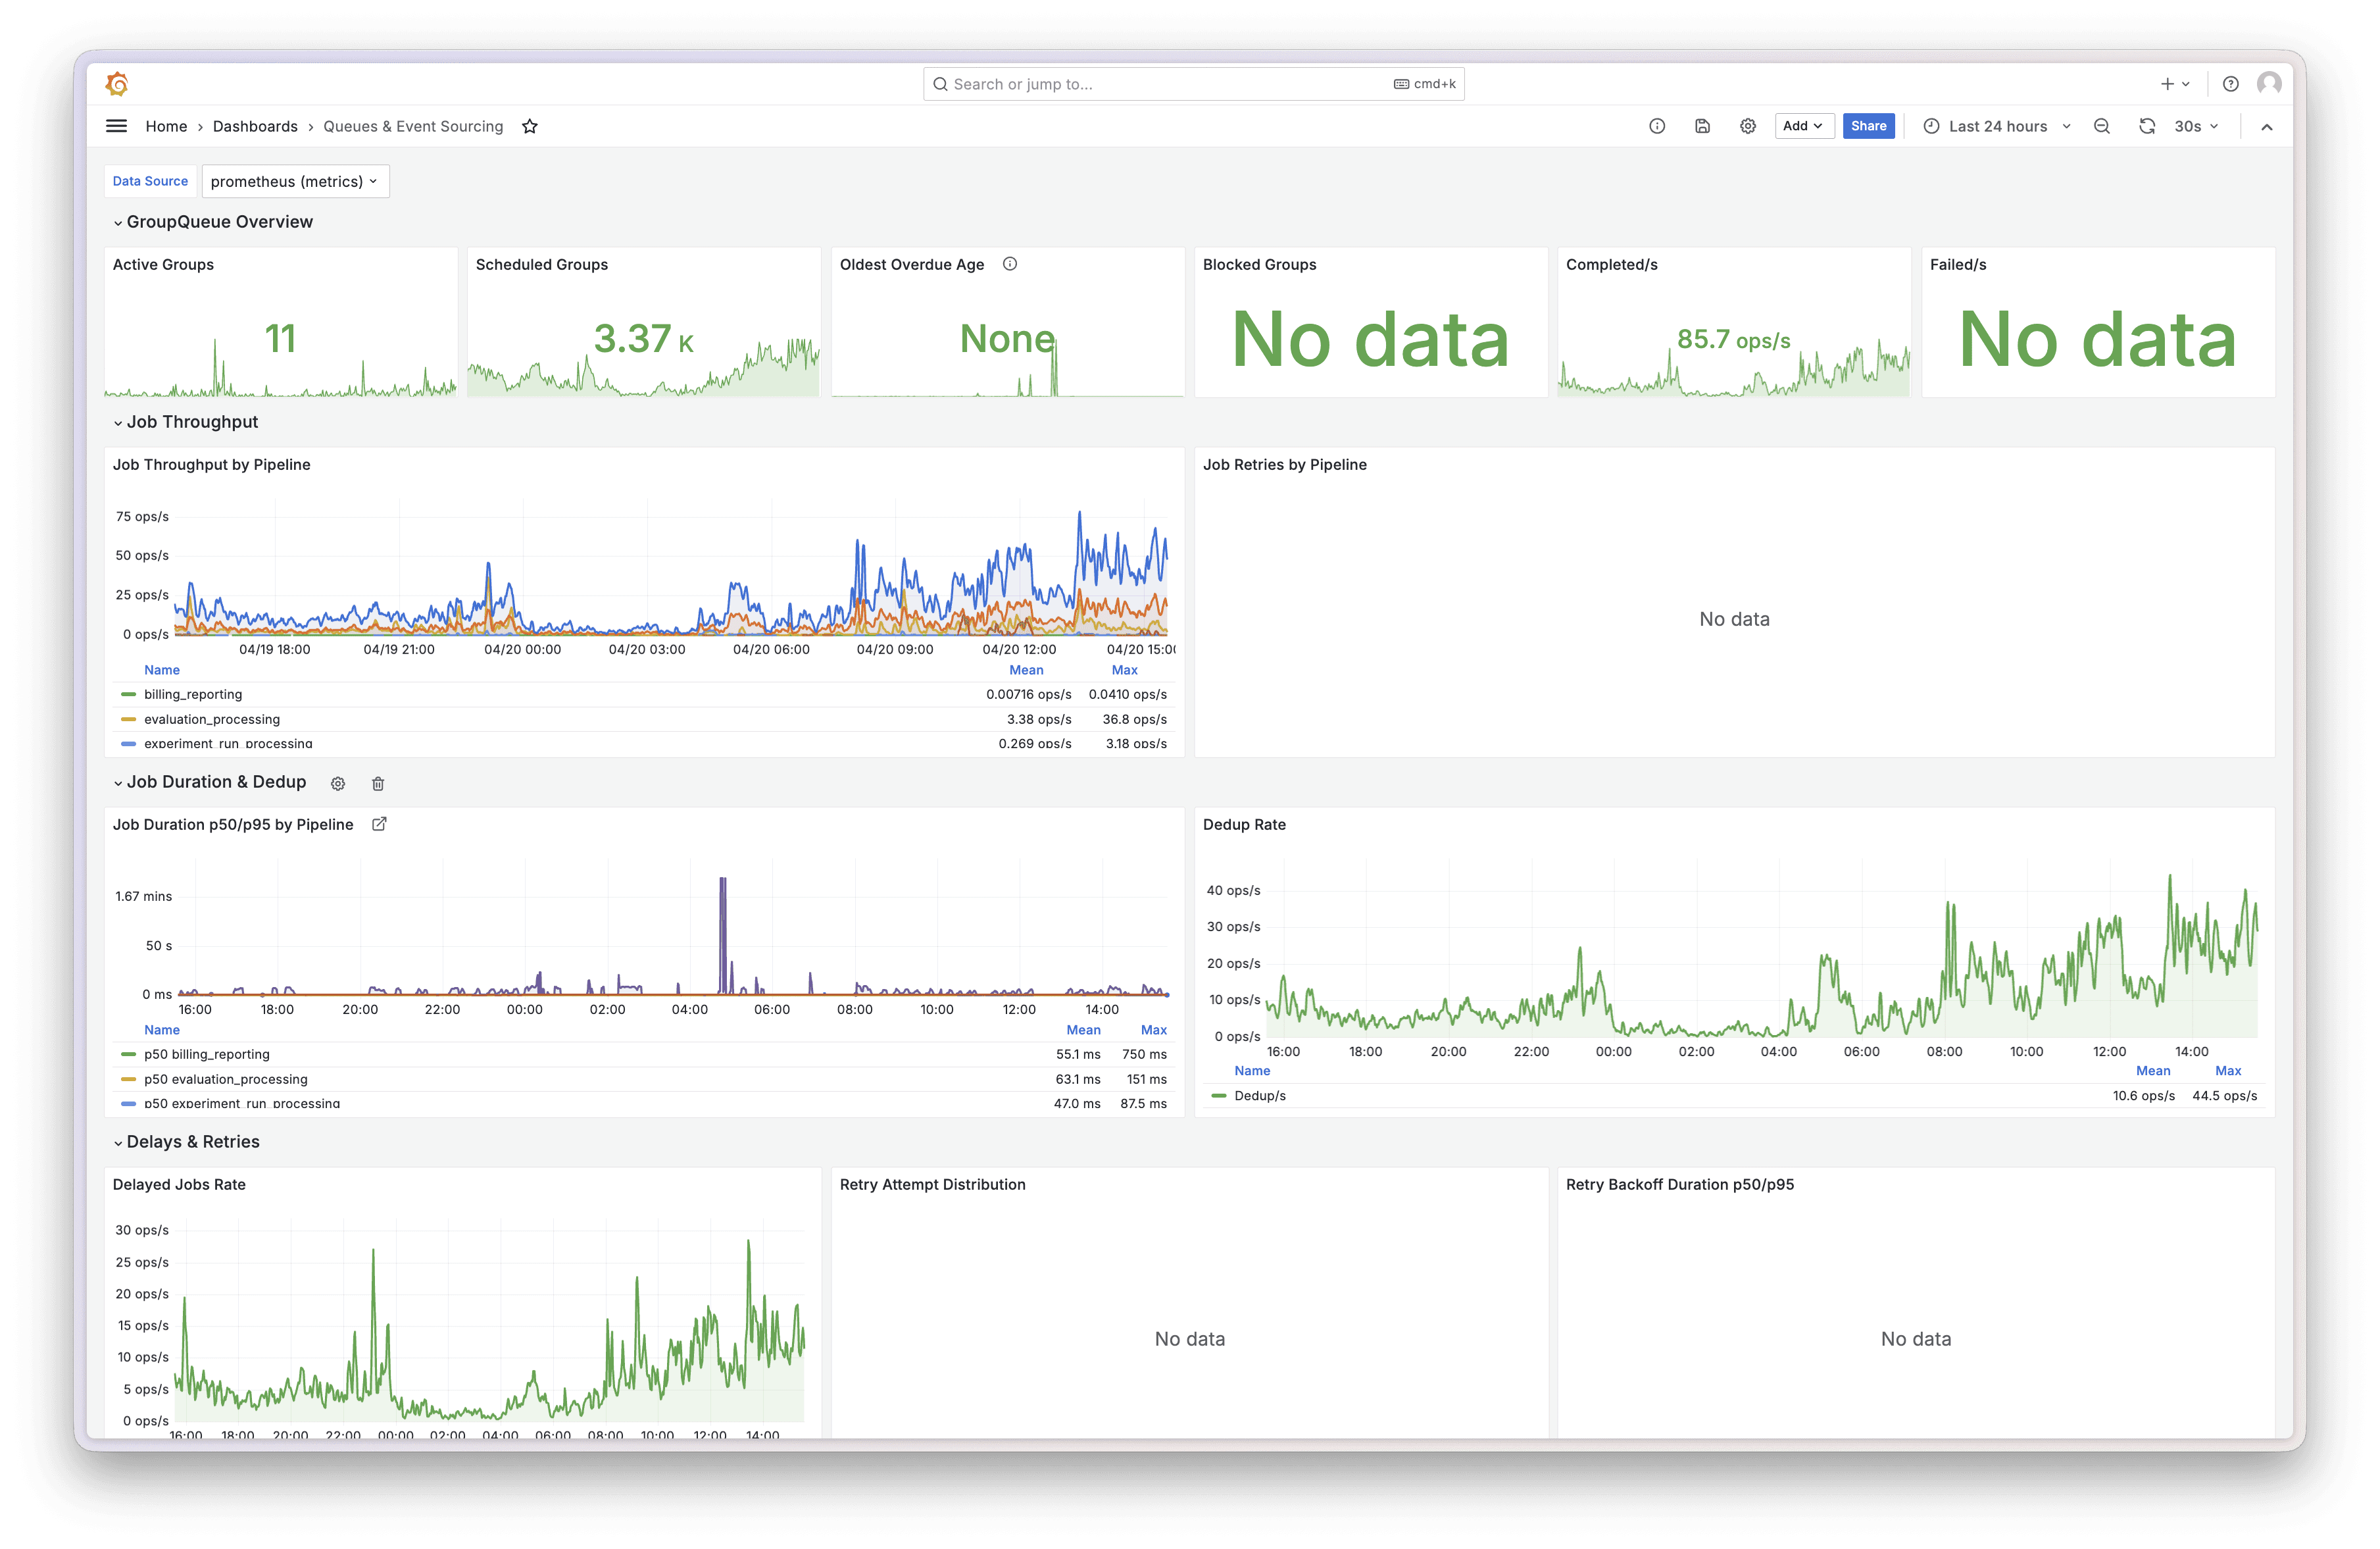Open the Last 24 hours time picker
This screenshot has height=1549, width=2380.
(x=1996, y=126)
